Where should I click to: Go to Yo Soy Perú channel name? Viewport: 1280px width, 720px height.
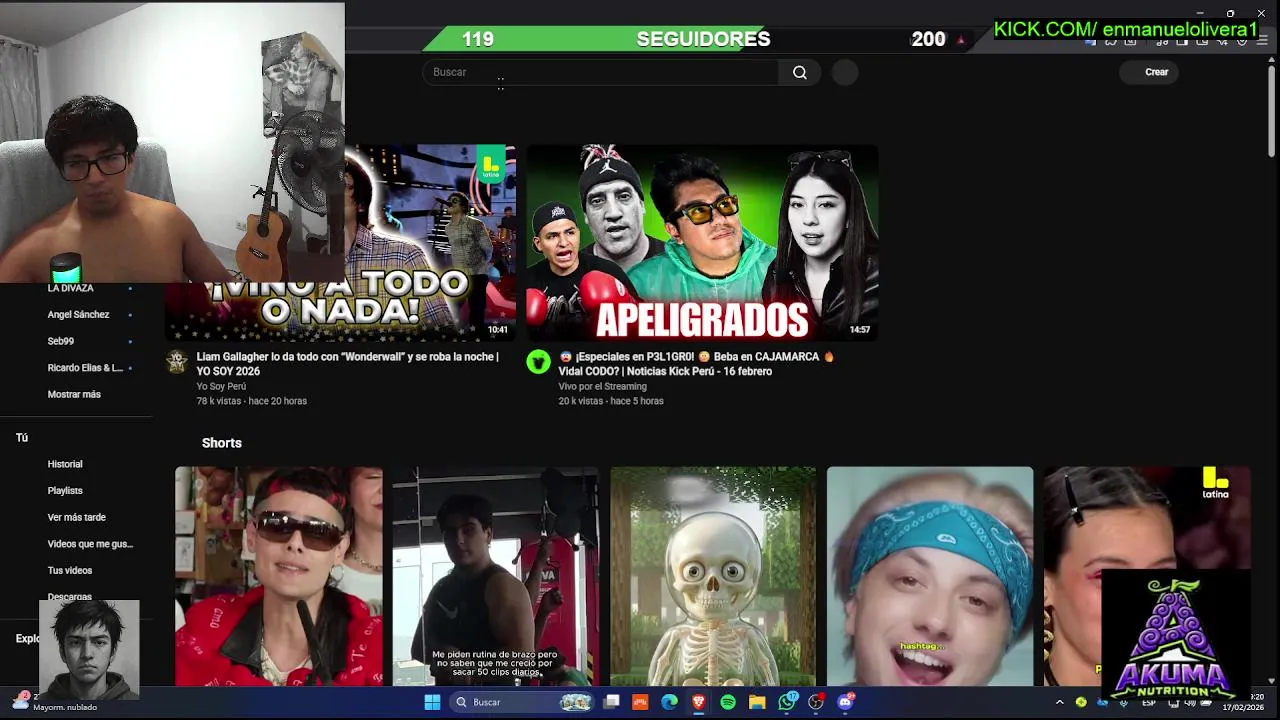click(x=221, y=386)
